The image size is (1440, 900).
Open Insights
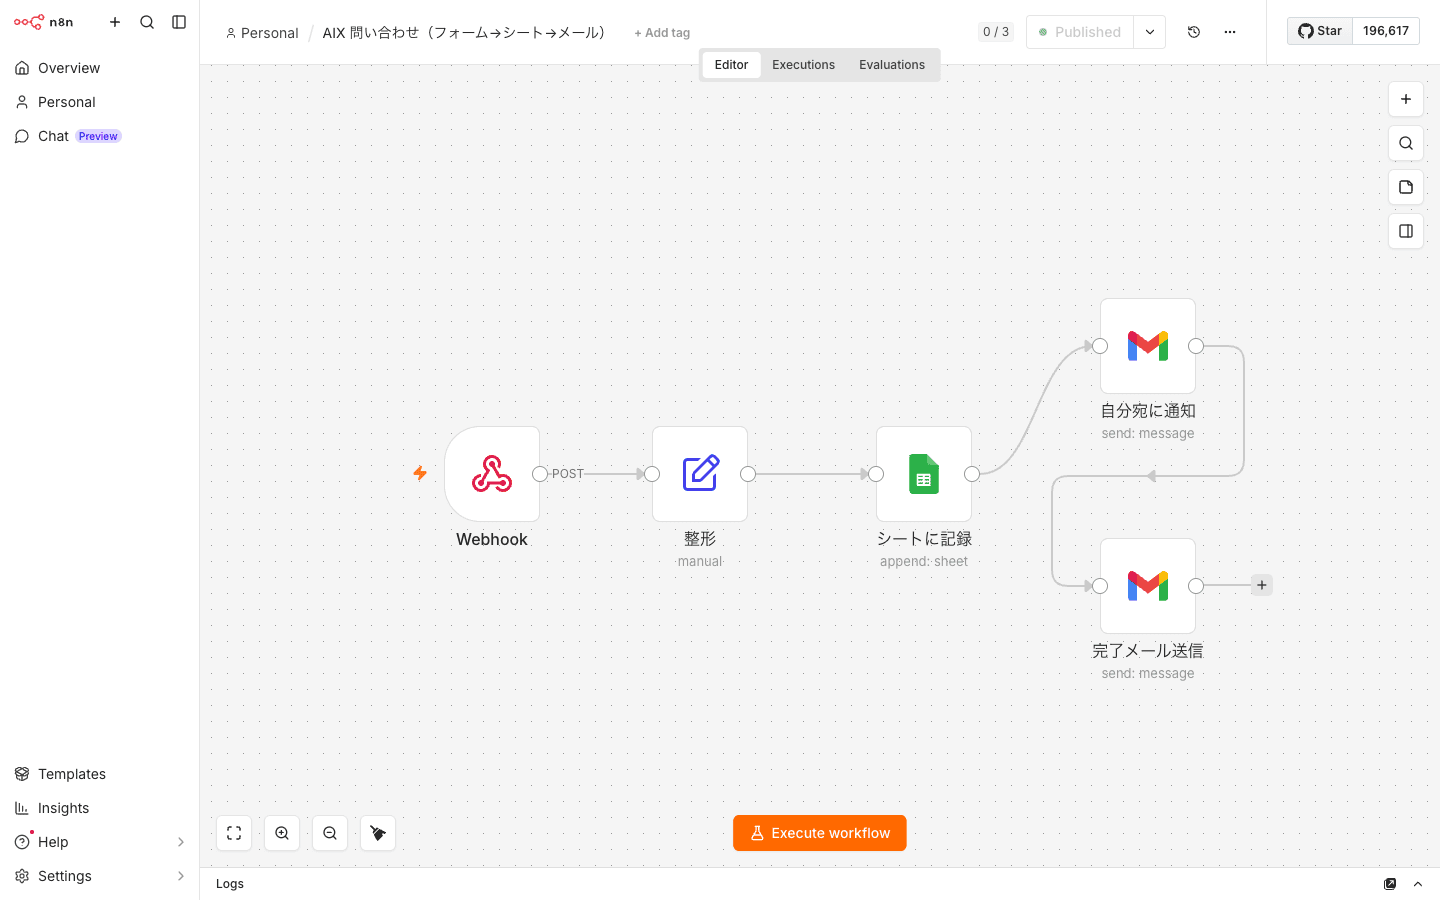99,808
